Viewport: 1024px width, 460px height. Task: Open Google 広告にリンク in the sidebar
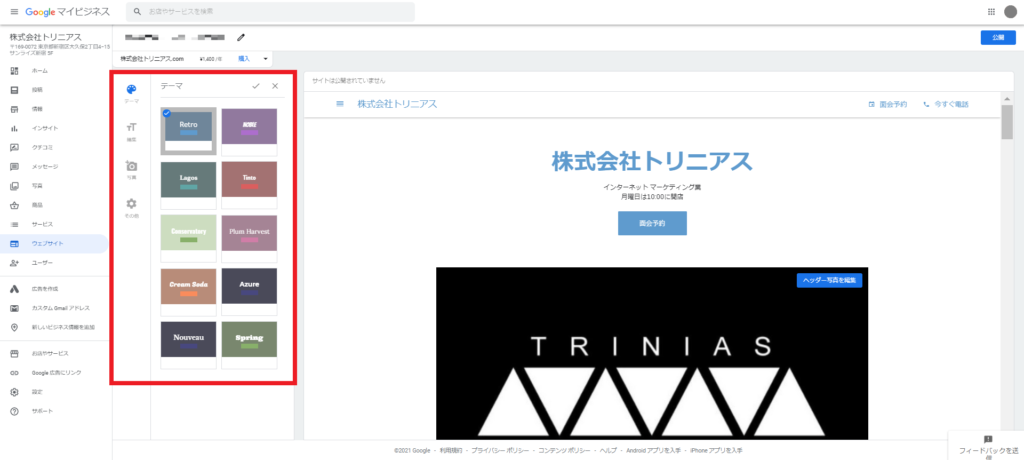point(55,372)
